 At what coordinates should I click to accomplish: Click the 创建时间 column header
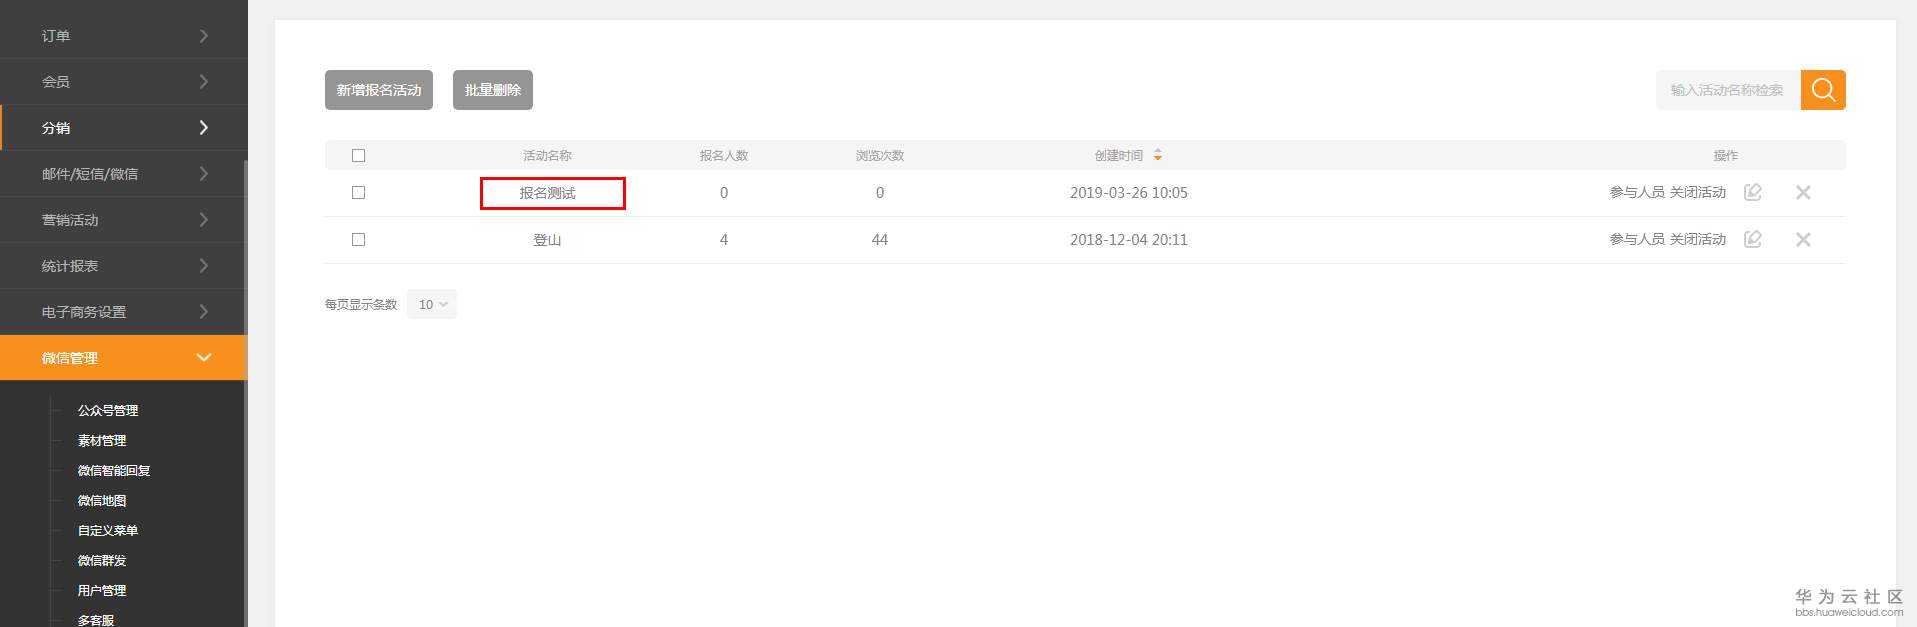(x=1118, y=155)
